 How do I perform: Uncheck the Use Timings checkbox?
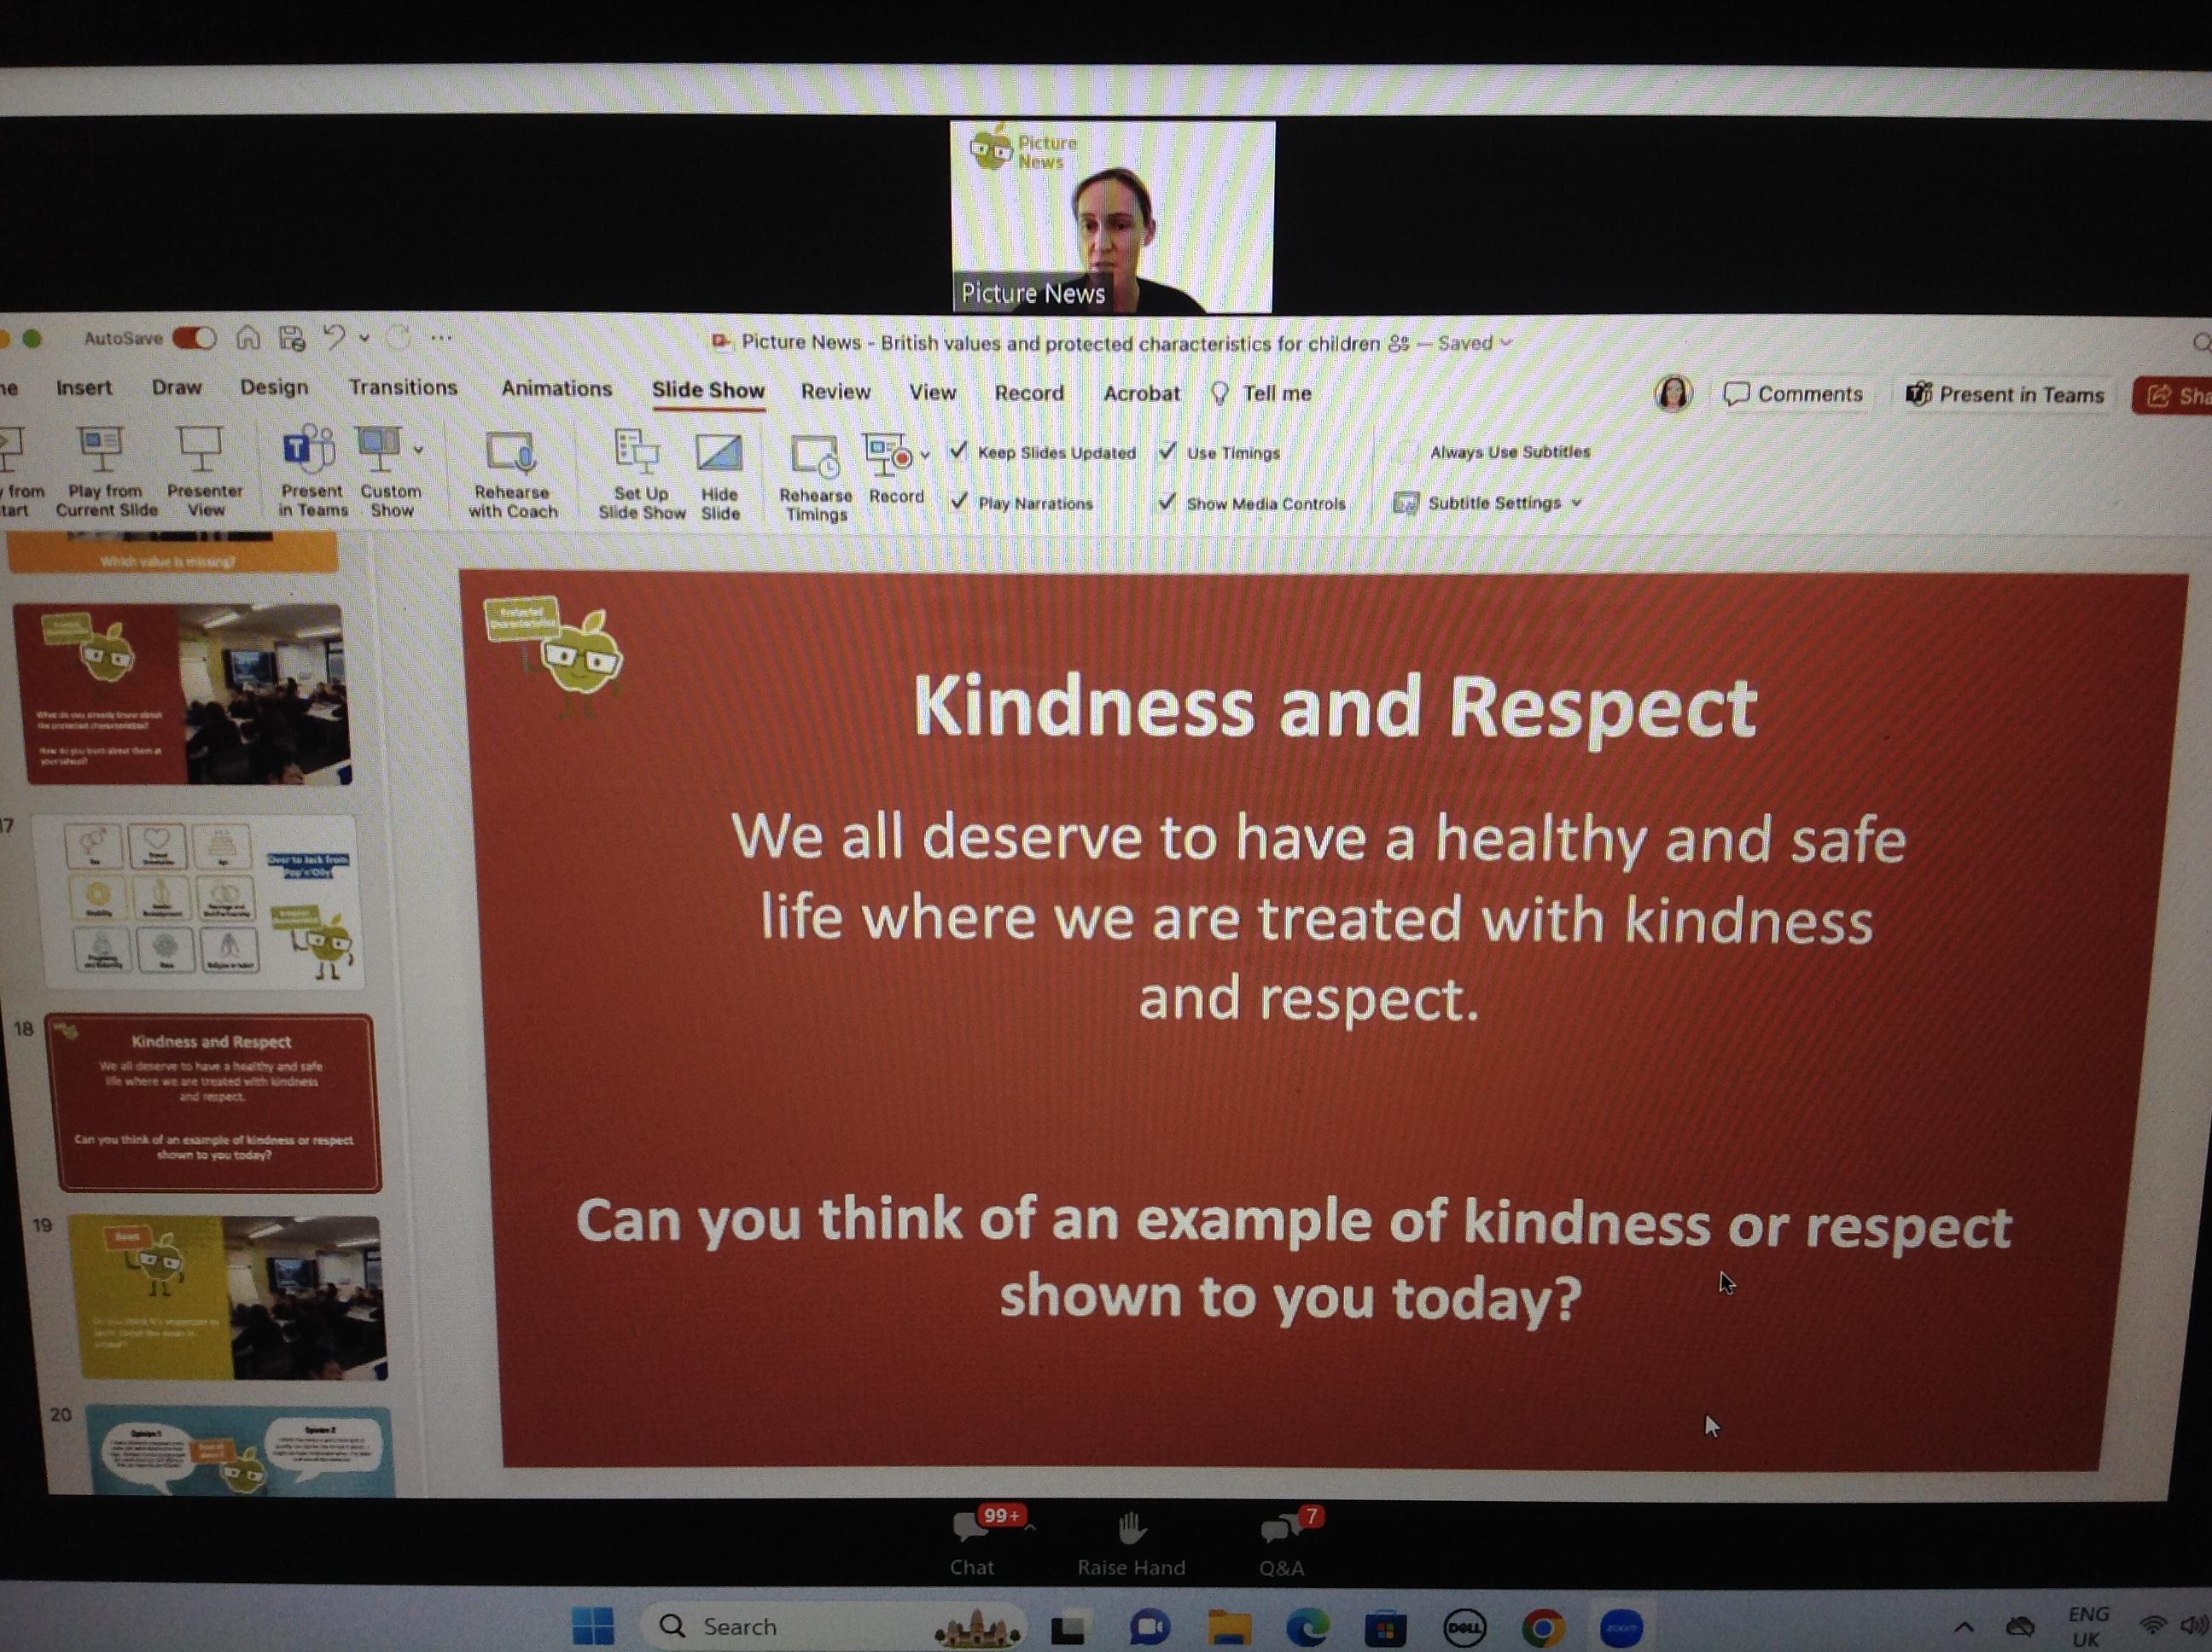pyautogui.click(x=1167, y=452)
